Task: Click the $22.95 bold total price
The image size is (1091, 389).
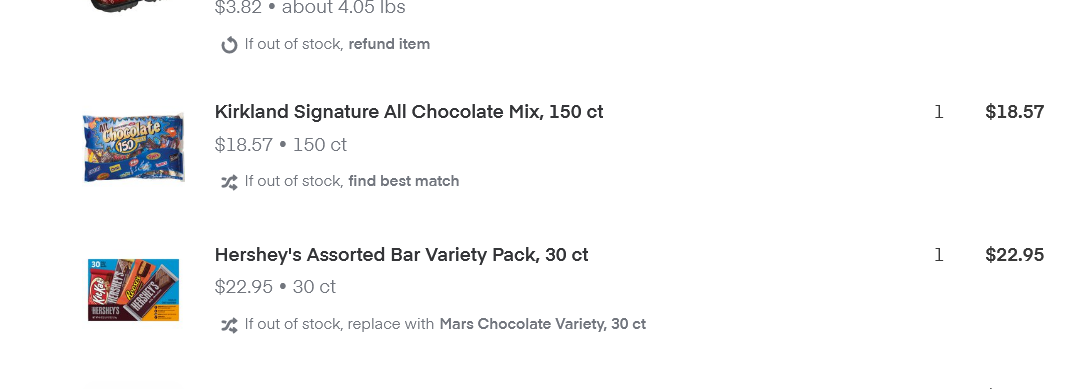Action: 1014,255
